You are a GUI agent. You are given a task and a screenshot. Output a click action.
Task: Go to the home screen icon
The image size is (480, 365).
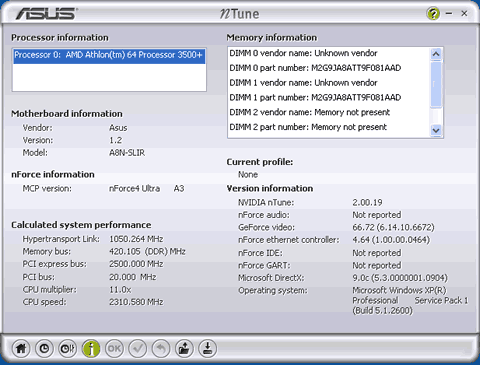(21, 349)
